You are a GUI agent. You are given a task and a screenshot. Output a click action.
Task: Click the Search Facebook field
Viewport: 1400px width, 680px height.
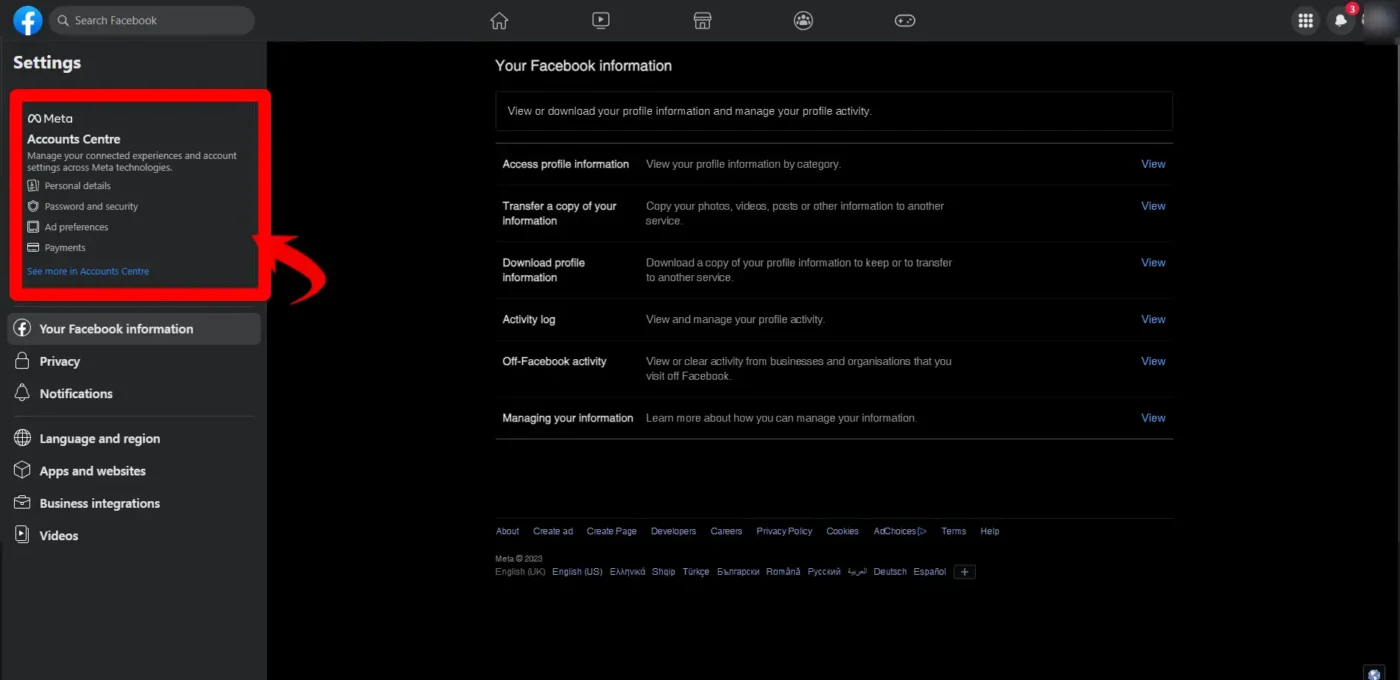(152, 20)
